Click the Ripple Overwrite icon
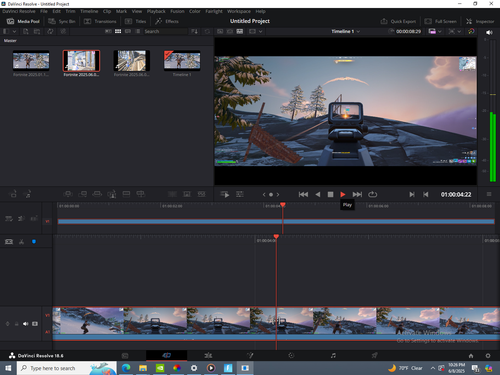This screenshot has width=500, height=375. click(97, 194)
